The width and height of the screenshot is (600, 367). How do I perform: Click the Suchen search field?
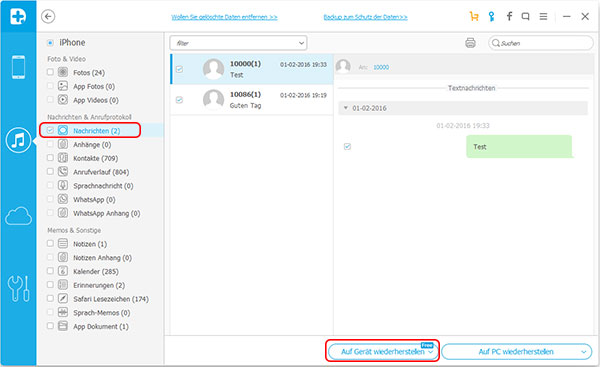coord(541,43)
